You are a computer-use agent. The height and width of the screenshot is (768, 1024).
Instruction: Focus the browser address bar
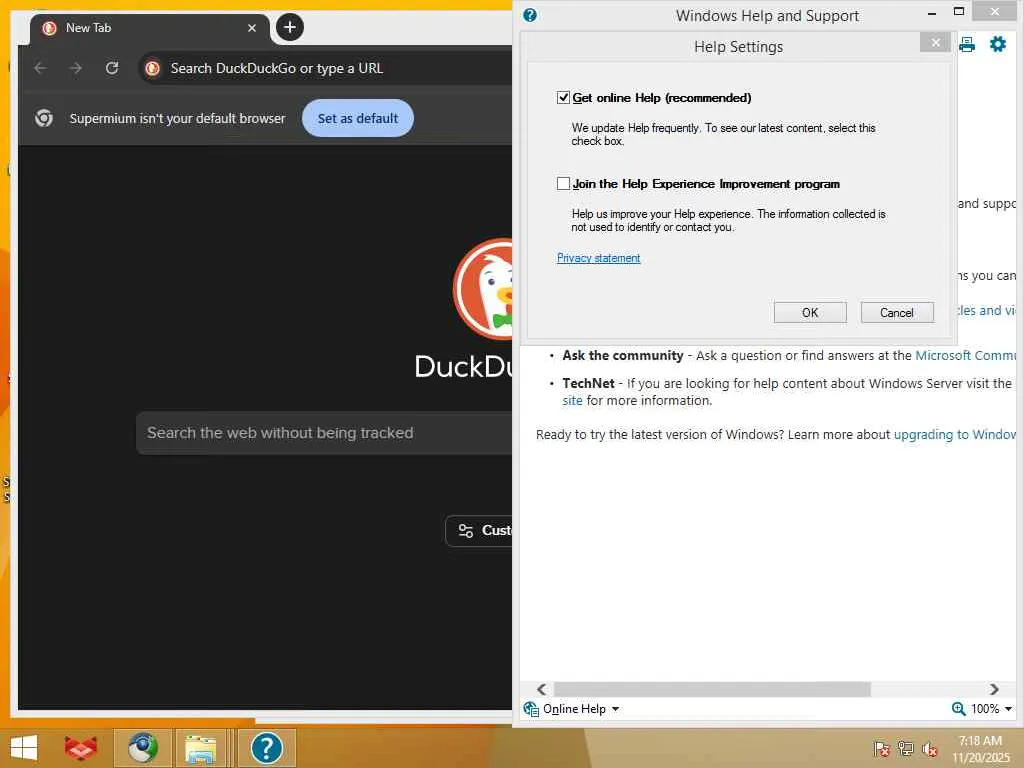click(x=327, y=68)
